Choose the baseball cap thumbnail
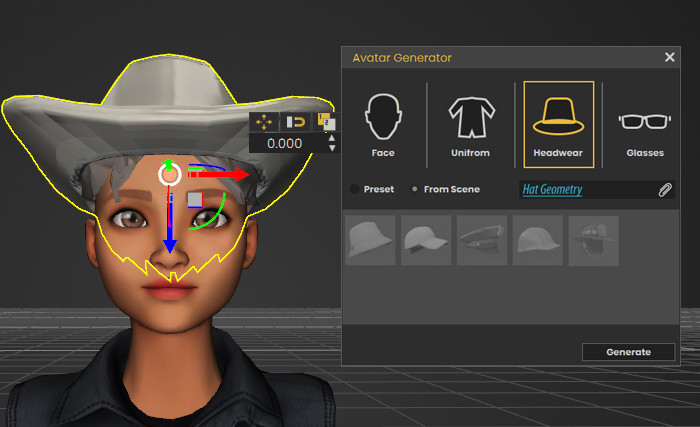This screenshot has width=700, height=427. 426,240
